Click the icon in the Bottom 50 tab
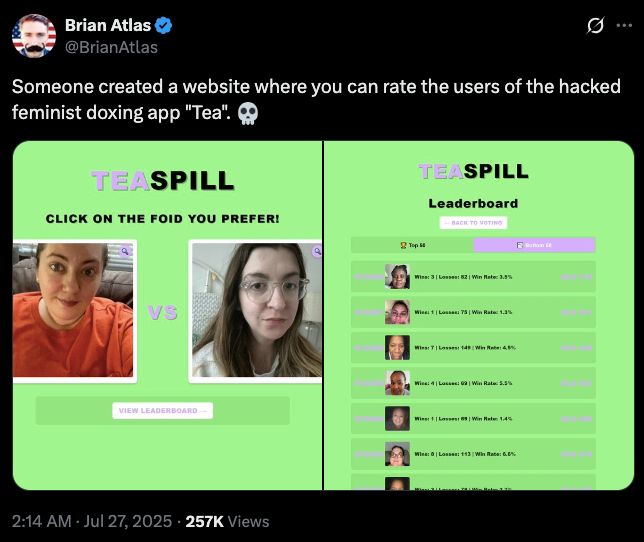The image size is (644, 542). pyautogui.click(x=520, y=245)
